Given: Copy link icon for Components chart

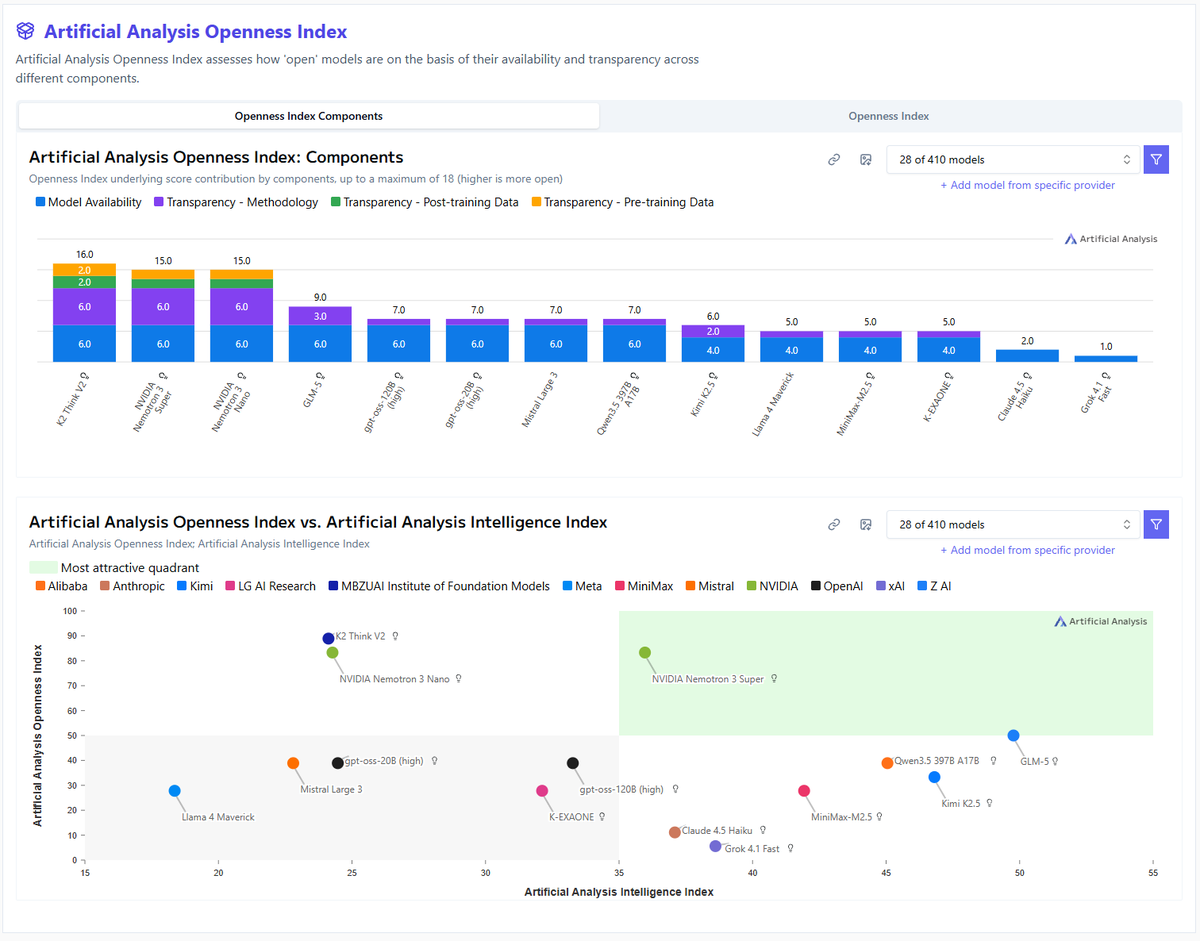Looking at the screenshot, I should [x=834, y=160].
